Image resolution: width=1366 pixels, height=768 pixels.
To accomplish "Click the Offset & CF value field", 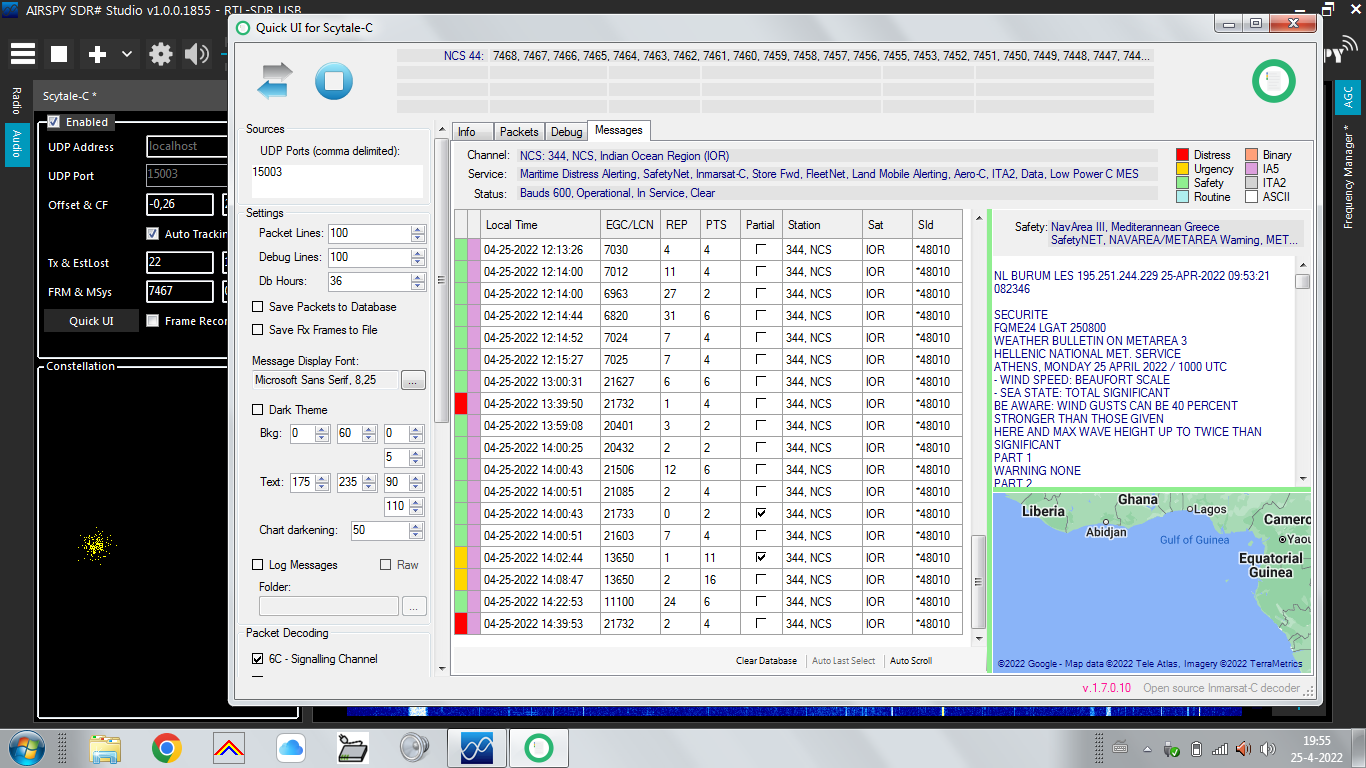I will (x=179, y=205).
